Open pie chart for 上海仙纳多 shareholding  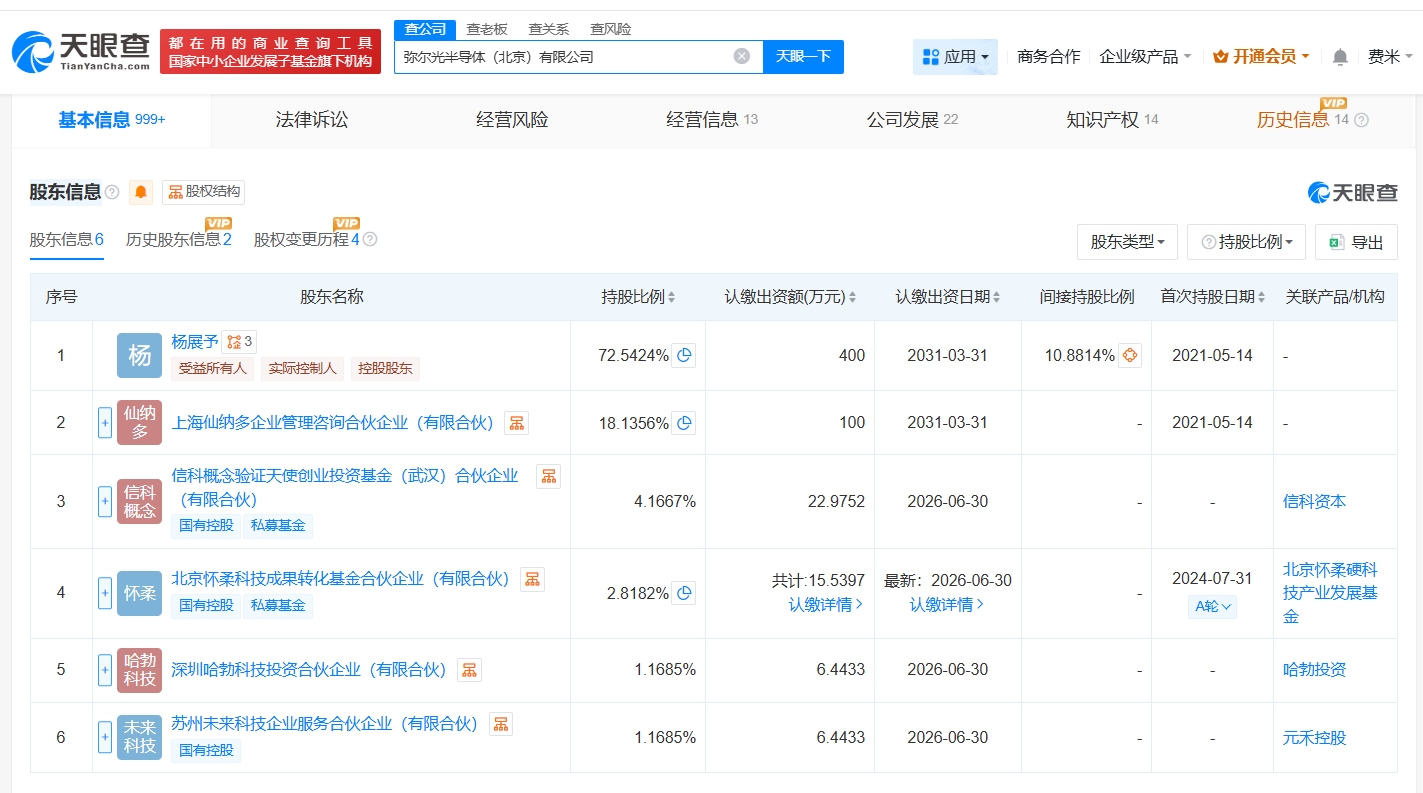[x=684, y=423]
